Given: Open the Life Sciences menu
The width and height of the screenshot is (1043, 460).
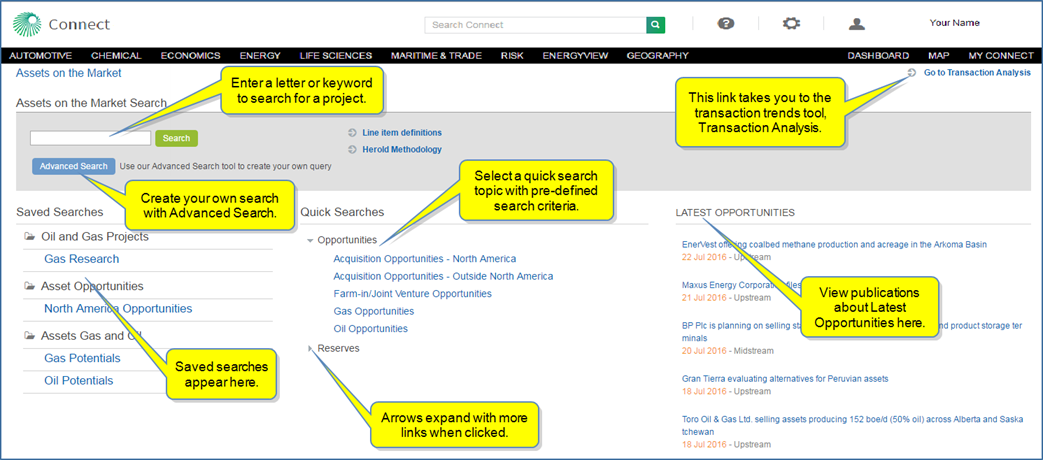Looking at the screenshot, I should coord(336,56).
